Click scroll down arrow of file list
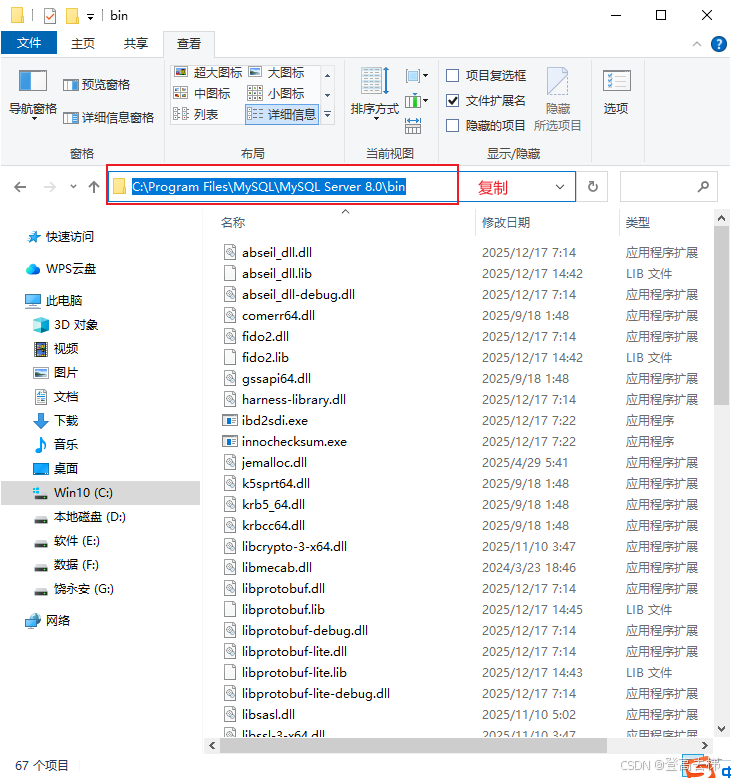This screenshot has height=778, width=731. coord(721,728)
